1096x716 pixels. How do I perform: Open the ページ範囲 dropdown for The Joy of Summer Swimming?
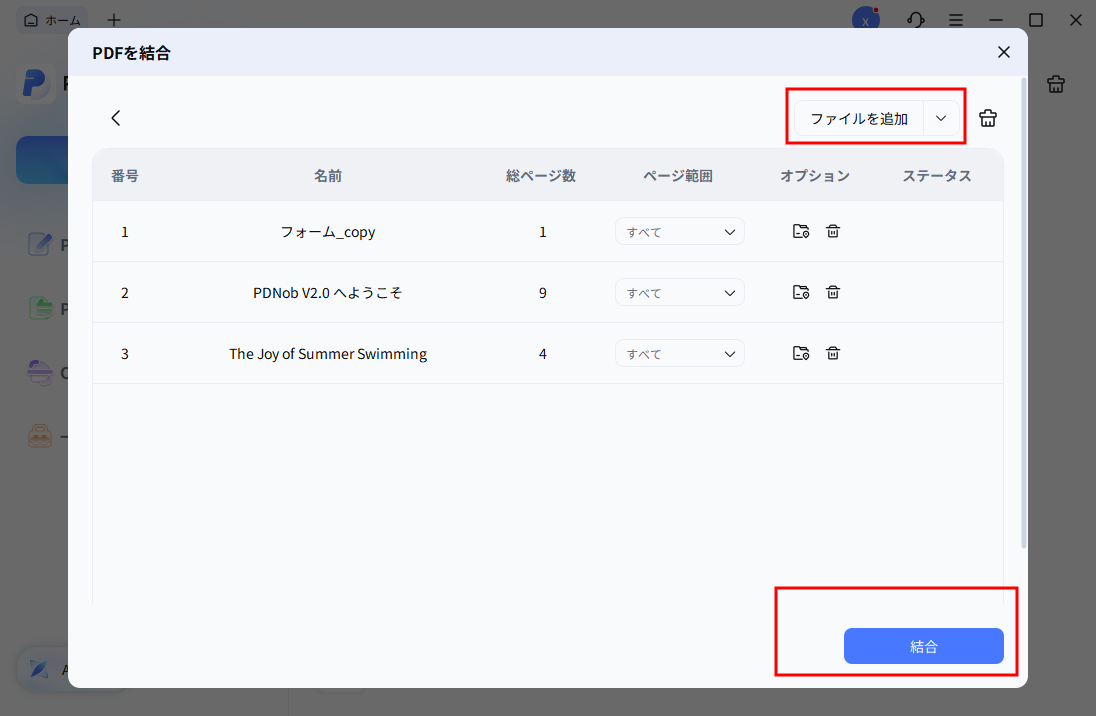pyautogui.click(x=679, y=353)
